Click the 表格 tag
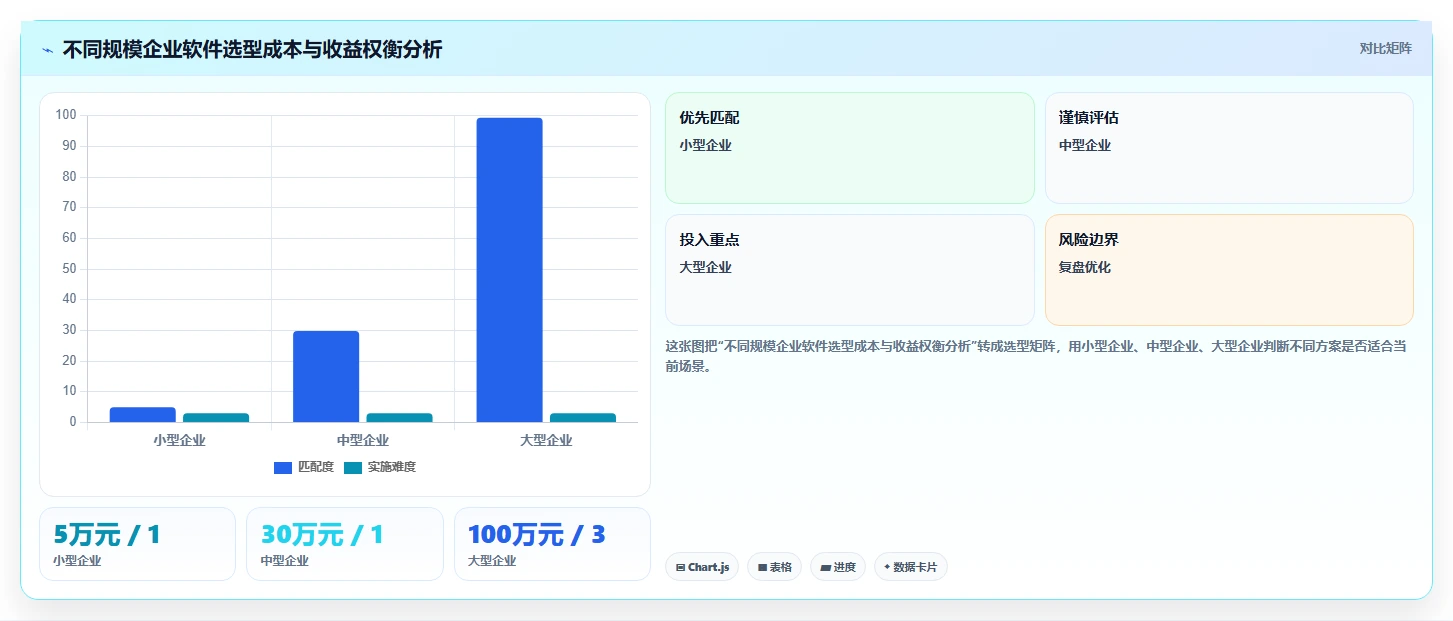This screenshot has width=1453, height=621. [x=774, y=567]
